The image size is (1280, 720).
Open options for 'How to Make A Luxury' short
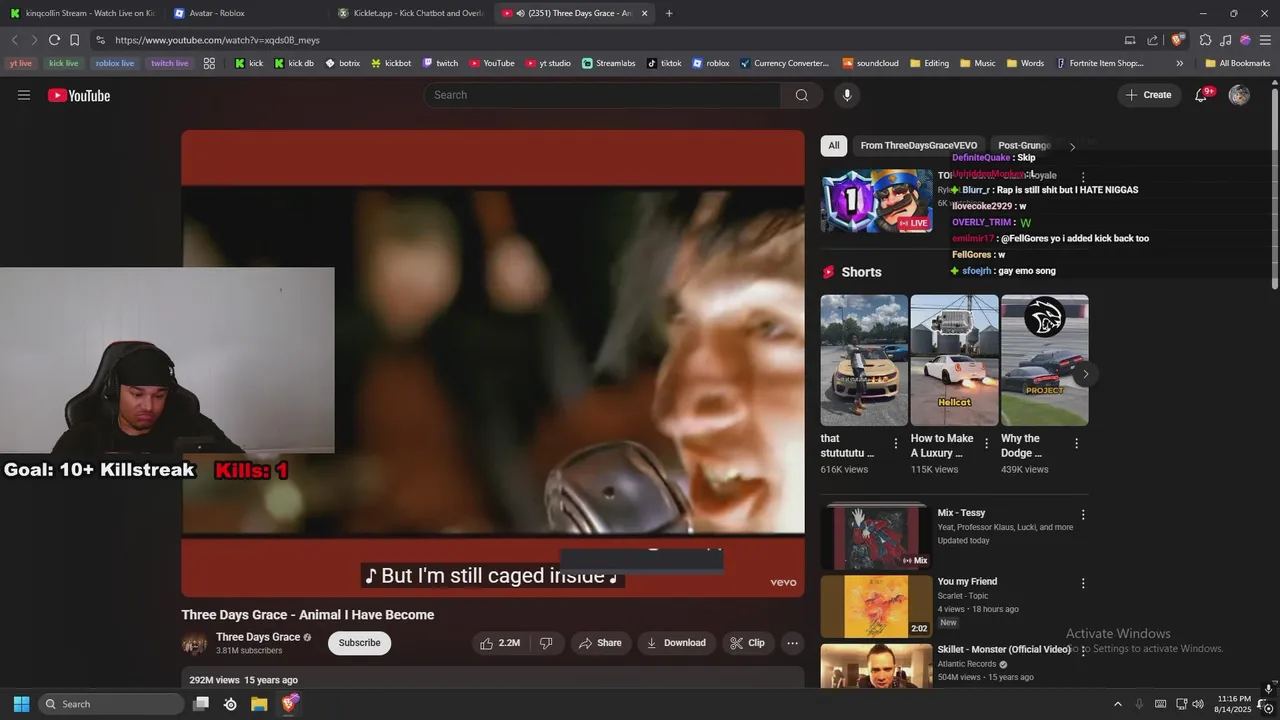pyautogui.click(x=986, y=443)
